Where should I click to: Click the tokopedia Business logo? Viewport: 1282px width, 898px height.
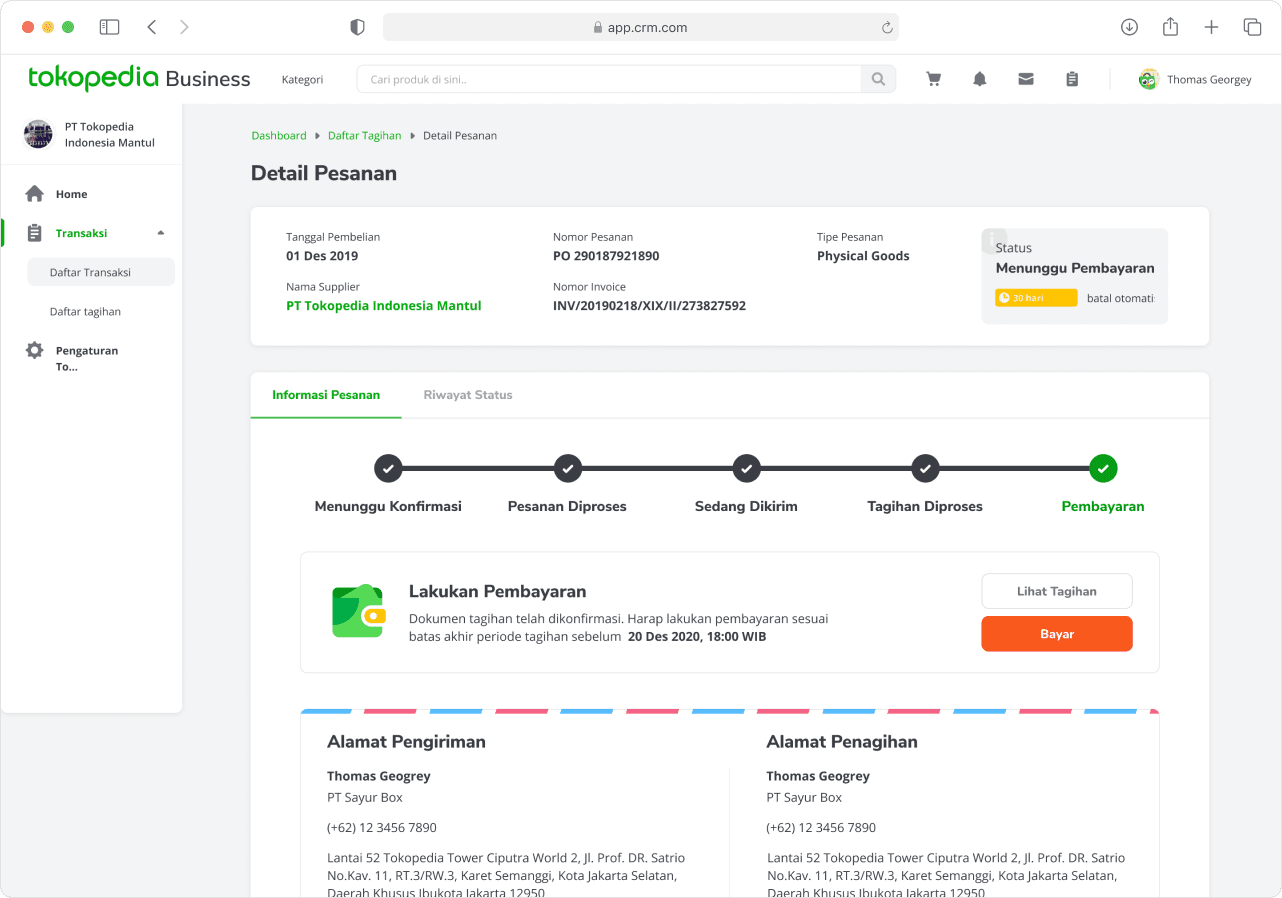click(x=139, y=79)
